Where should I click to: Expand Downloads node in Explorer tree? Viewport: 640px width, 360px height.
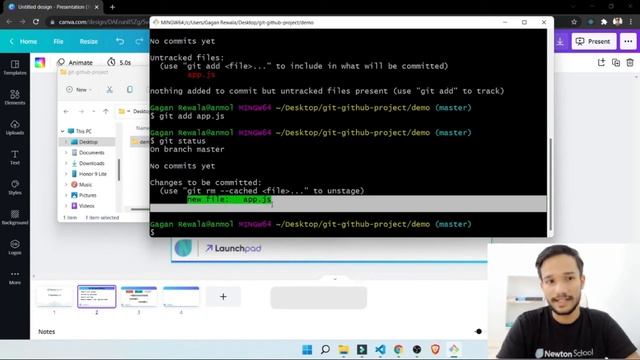[66, 163]
